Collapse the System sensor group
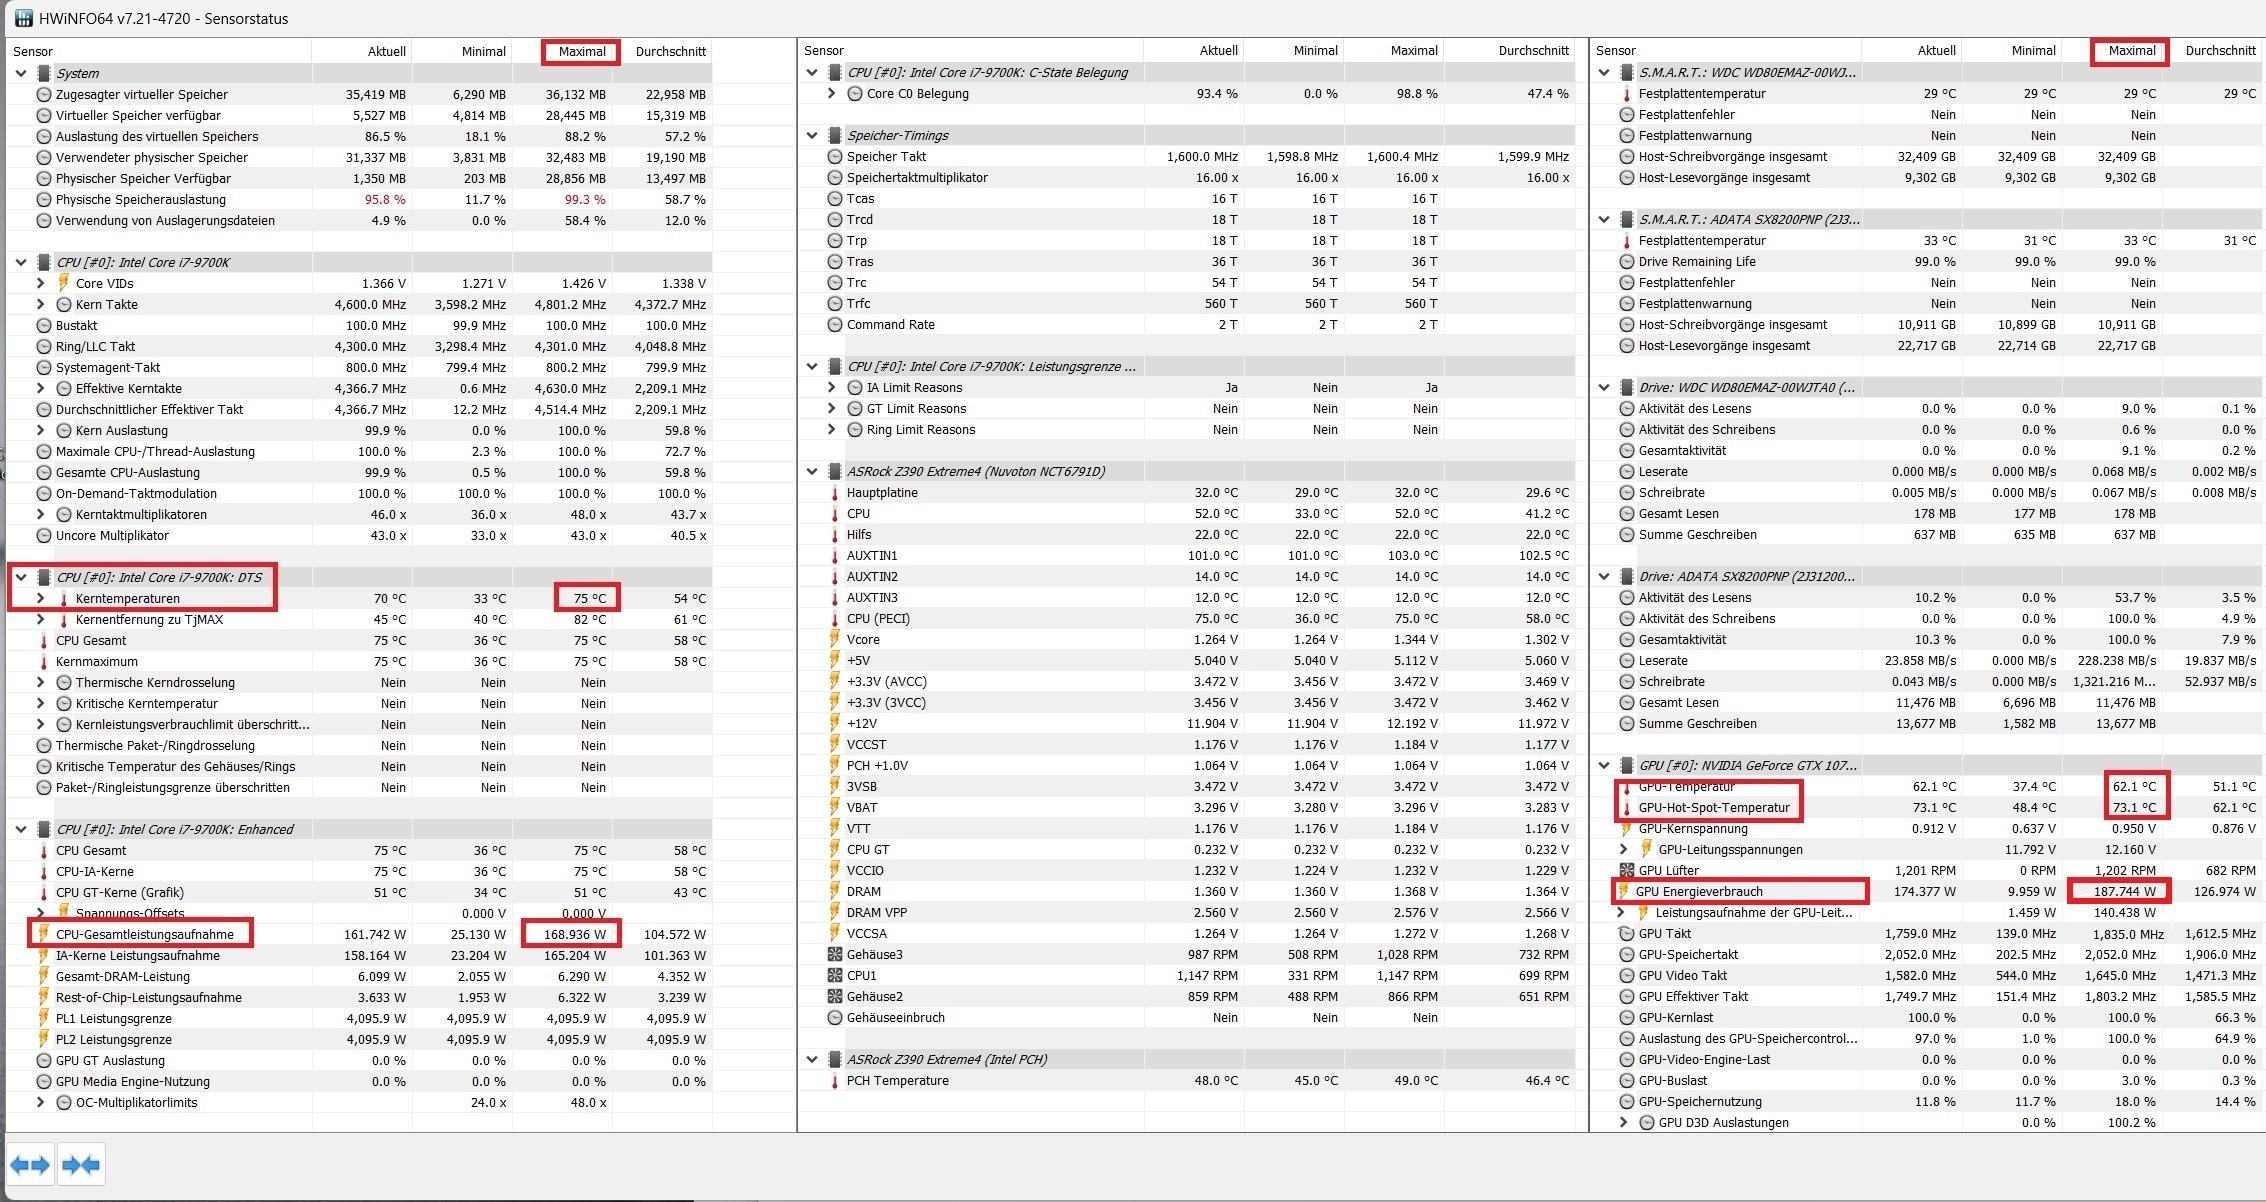The image size is (2266, 1202). tap(21, 74)
